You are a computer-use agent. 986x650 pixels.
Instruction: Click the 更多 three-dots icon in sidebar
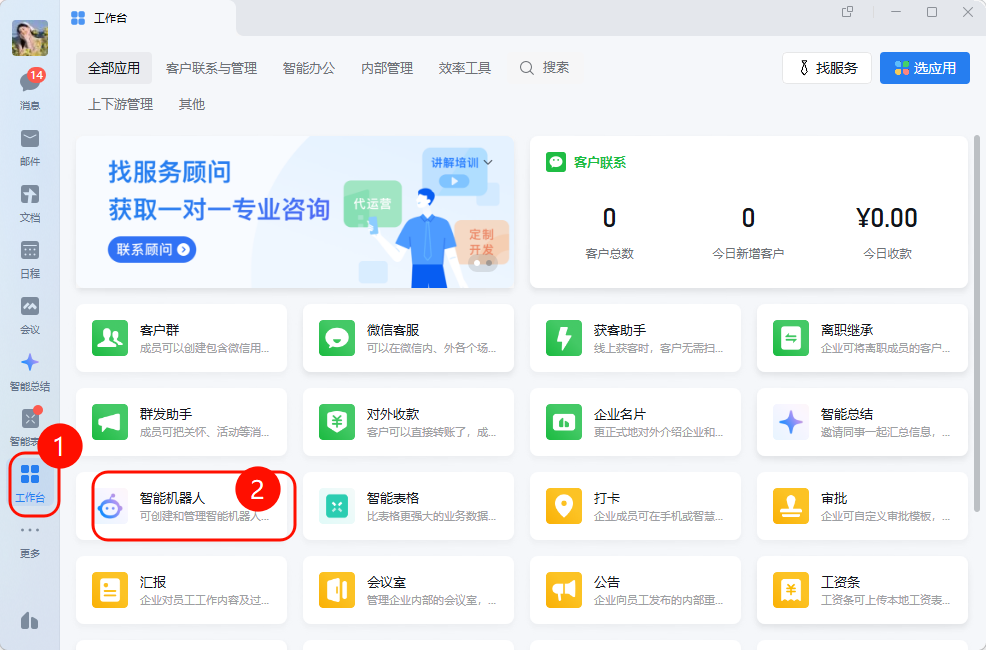tap(30, 530)
